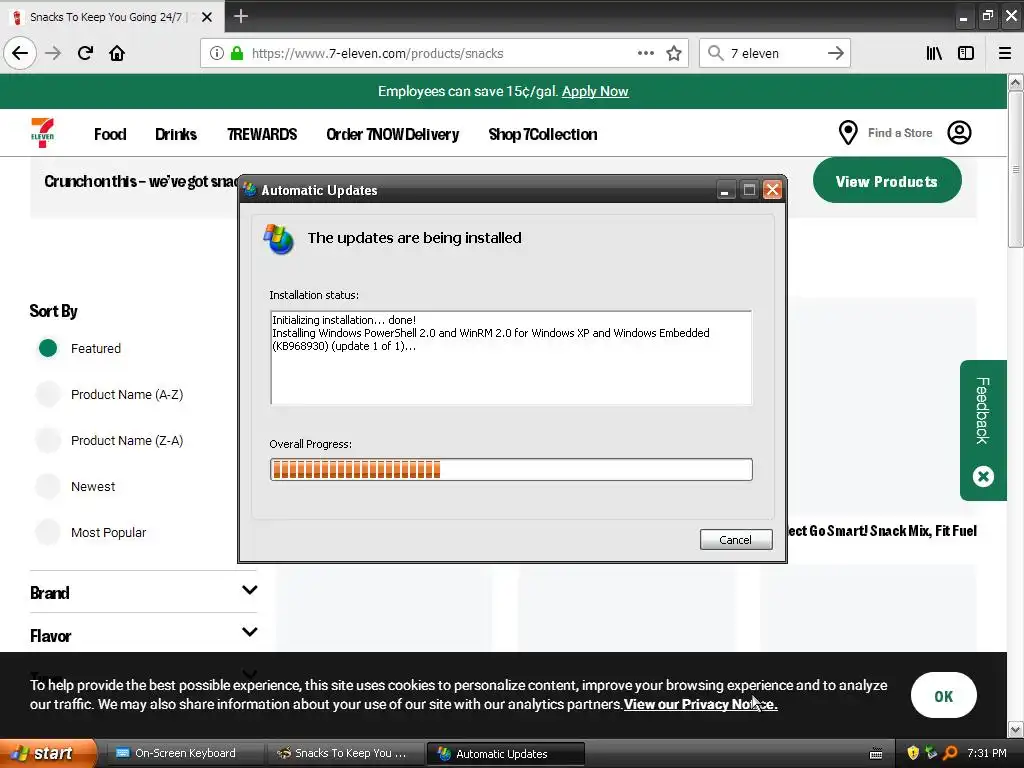Toggle the sidebar view icon
Viewport: 1024px width, 768px height.
pos(966,53)
